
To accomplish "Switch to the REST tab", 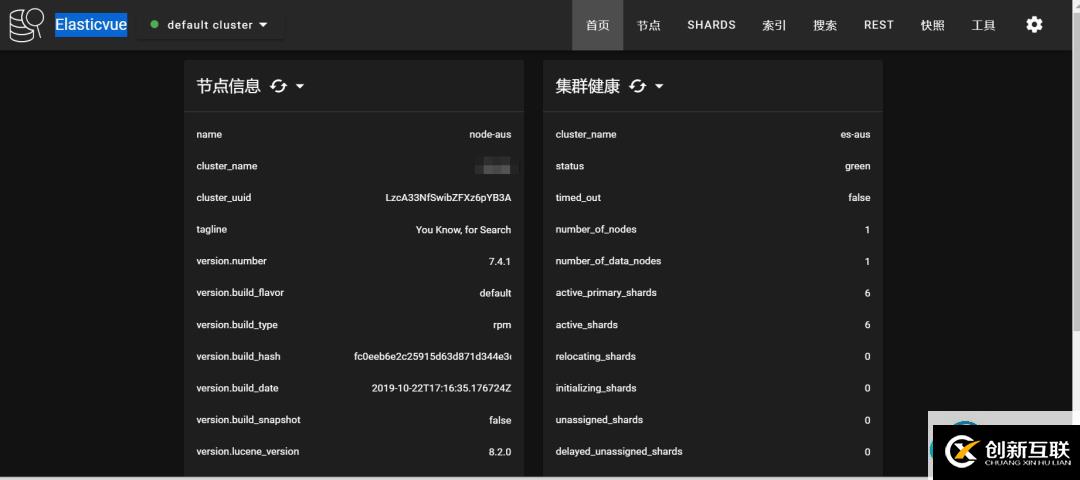I will (879, 25).
